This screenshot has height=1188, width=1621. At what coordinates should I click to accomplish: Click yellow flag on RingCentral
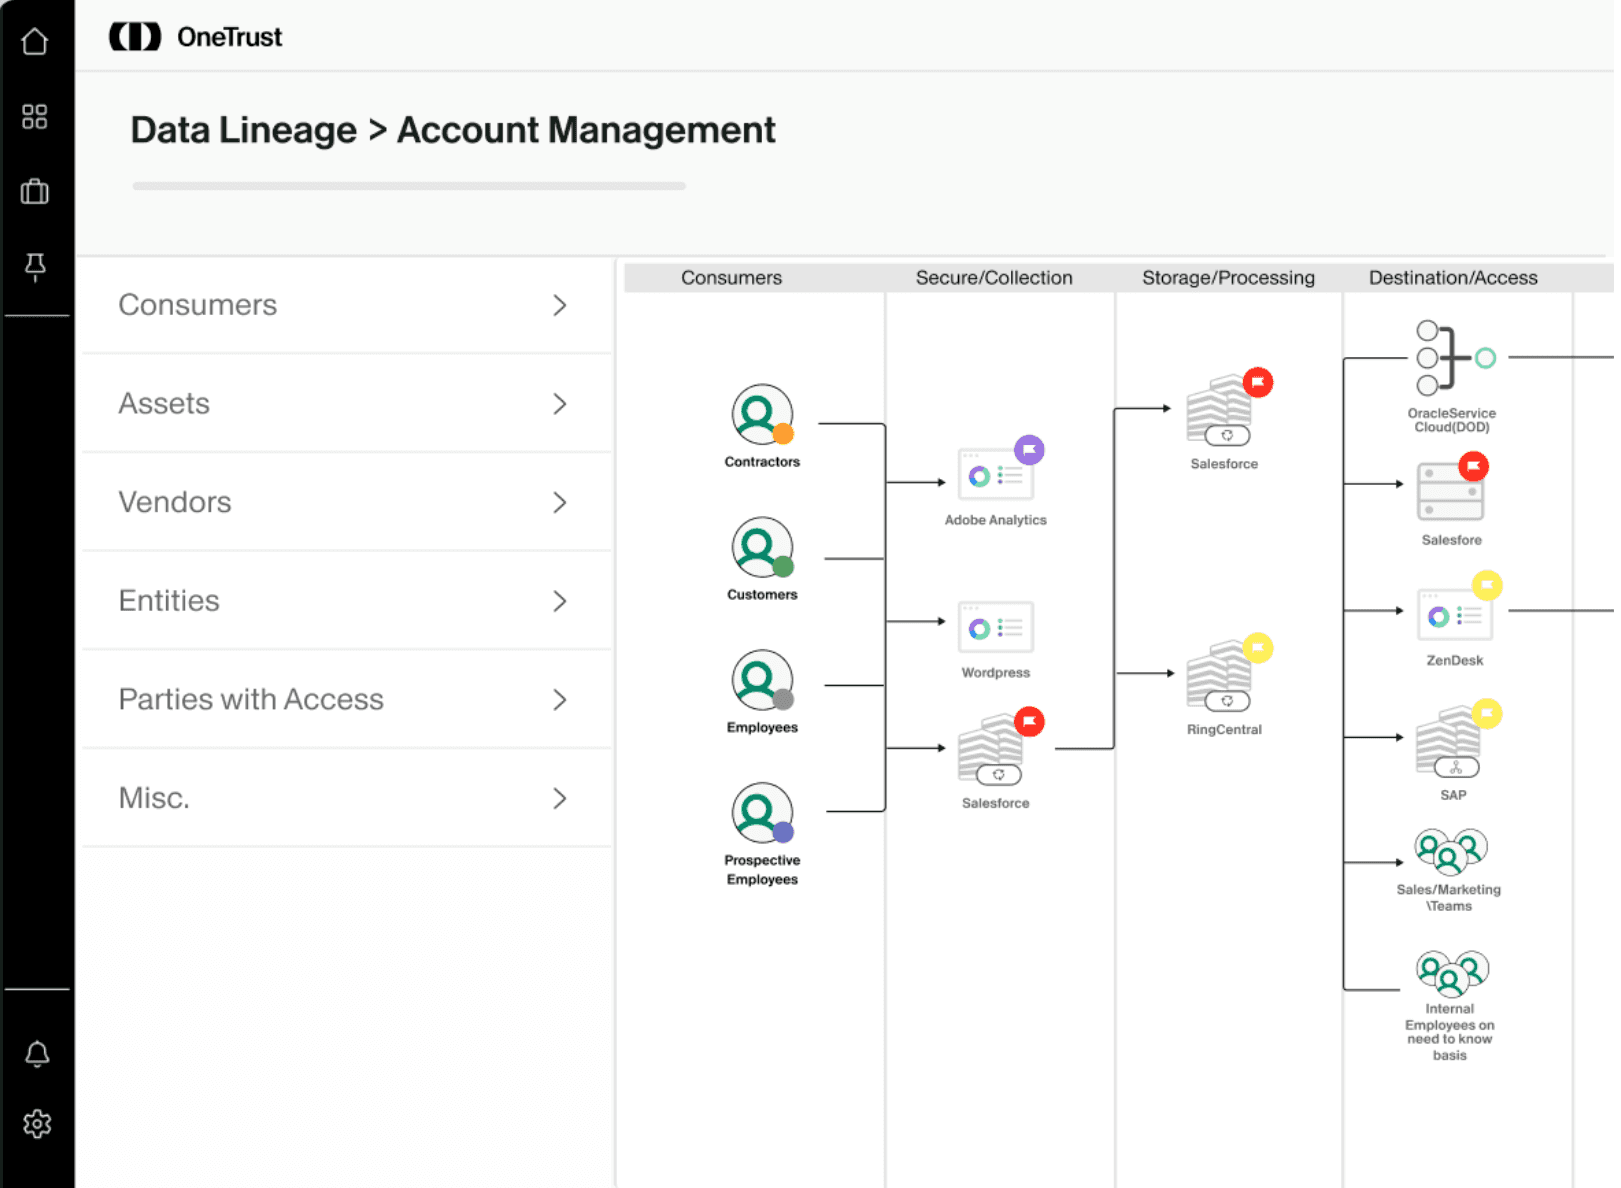(x=1258, y=648)
